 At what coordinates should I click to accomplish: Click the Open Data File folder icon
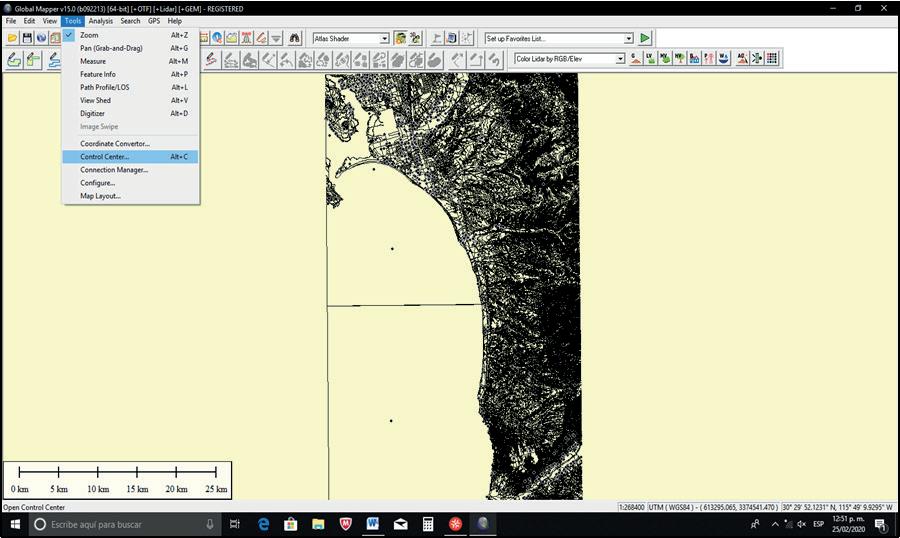point(12,38)
